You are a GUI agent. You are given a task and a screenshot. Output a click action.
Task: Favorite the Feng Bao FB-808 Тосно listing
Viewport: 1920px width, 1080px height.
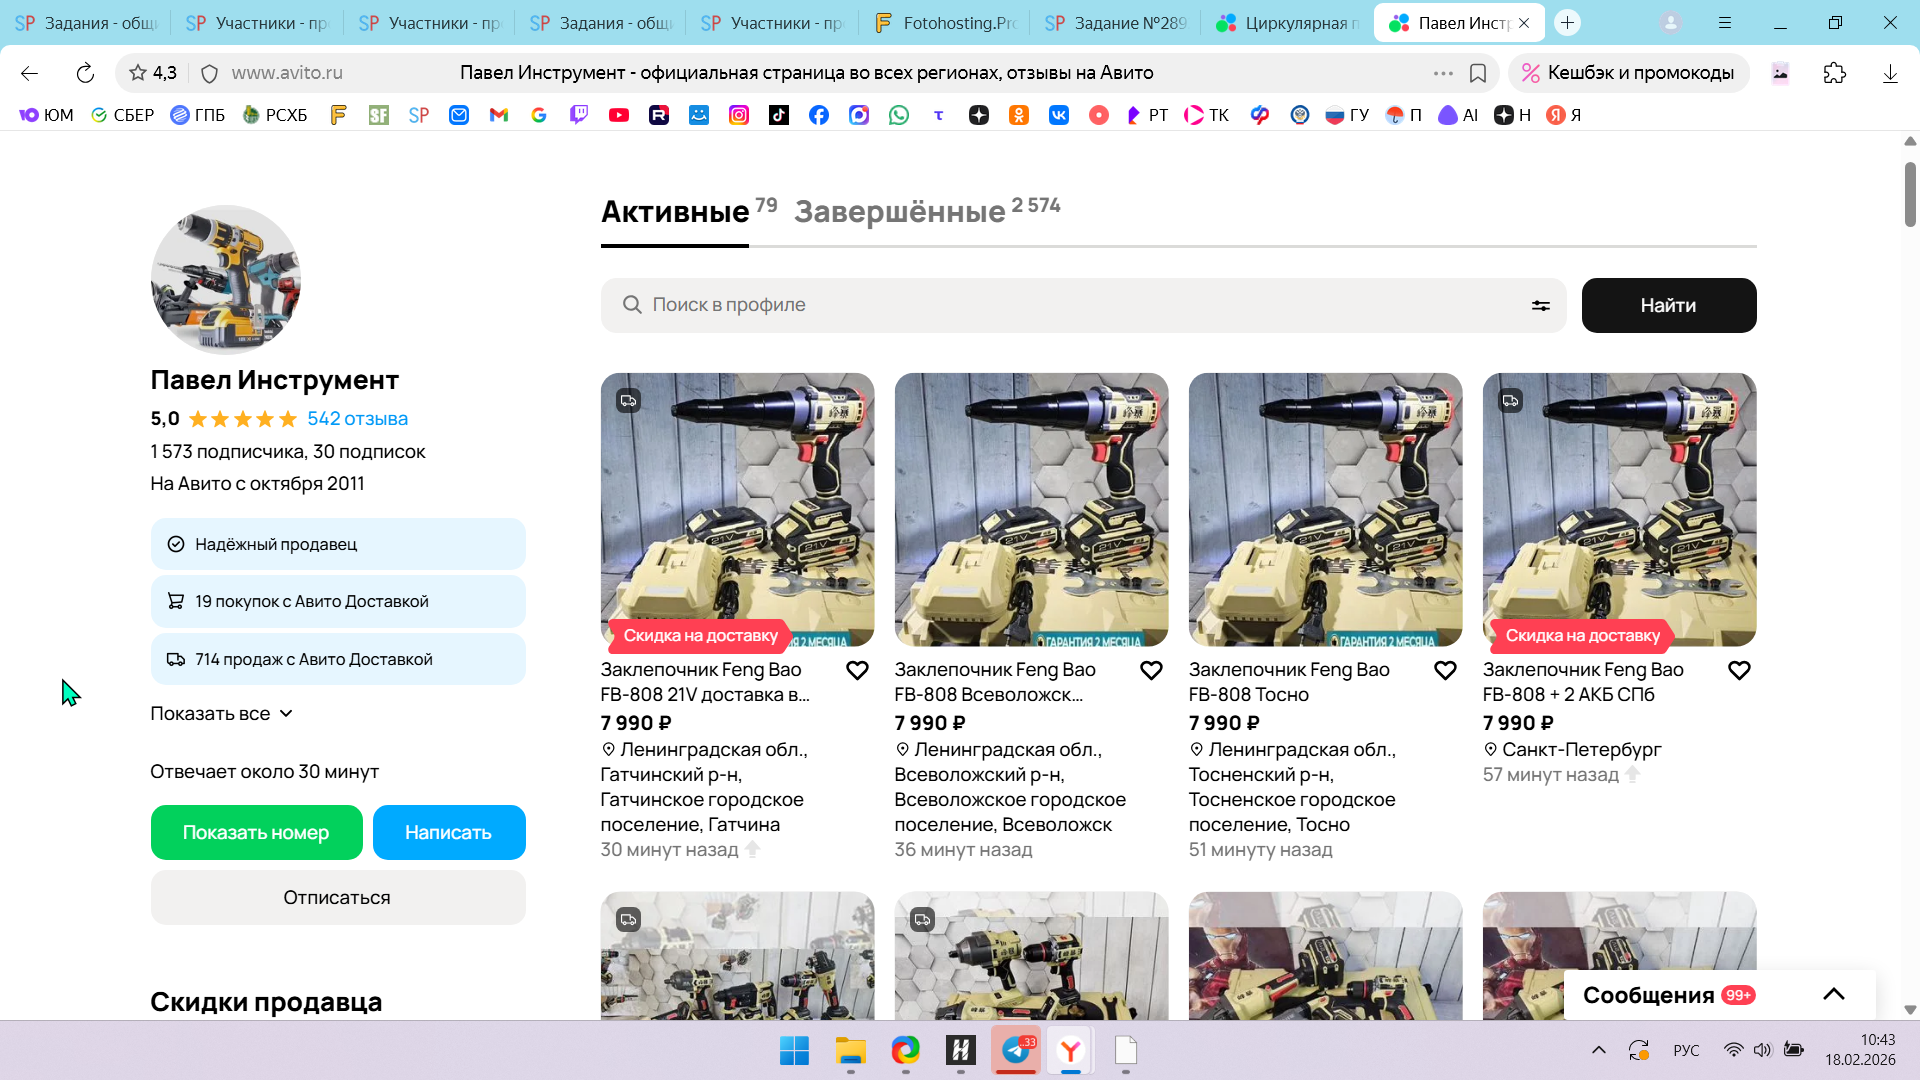click(1445, 671)
